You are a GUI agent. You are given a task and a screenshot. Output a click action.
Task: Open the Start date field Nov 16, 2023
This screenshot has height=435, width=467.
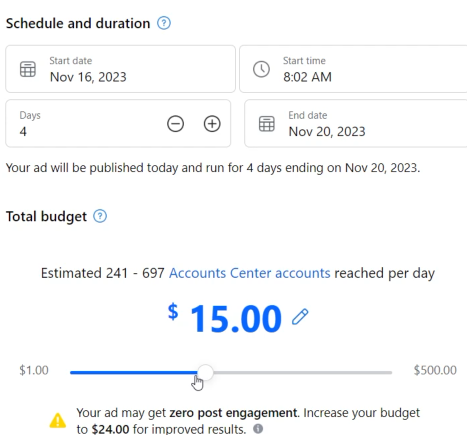[120, 69]
